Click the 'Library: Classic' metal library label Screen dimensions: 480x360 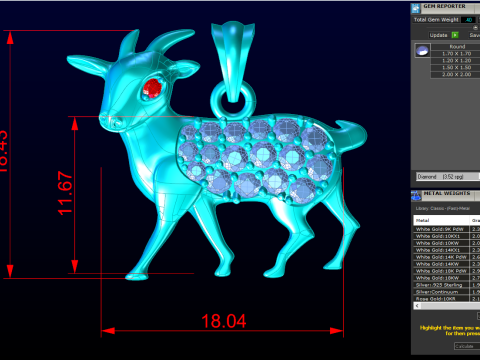click(443, 208)
